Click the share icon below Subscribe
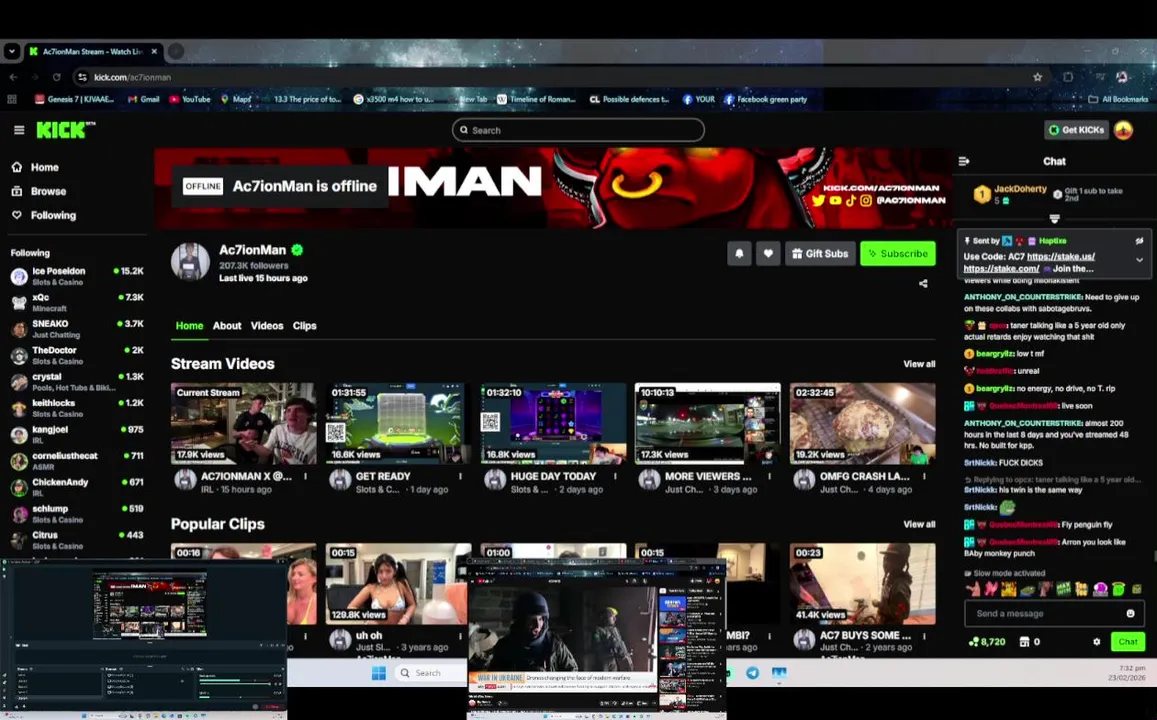The image size is (1157, 720). point(923,283)
